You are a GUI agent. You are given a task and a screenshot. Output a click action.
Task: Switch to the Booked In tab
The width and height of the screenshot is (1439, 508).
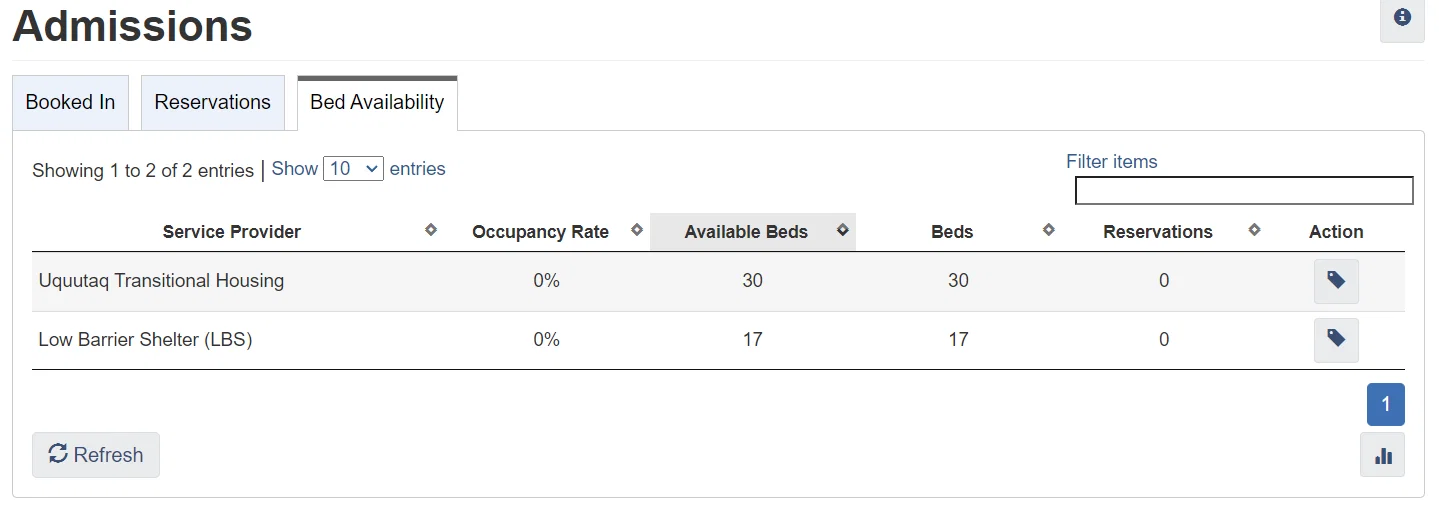pyautogui.click(x=70, y=102)
